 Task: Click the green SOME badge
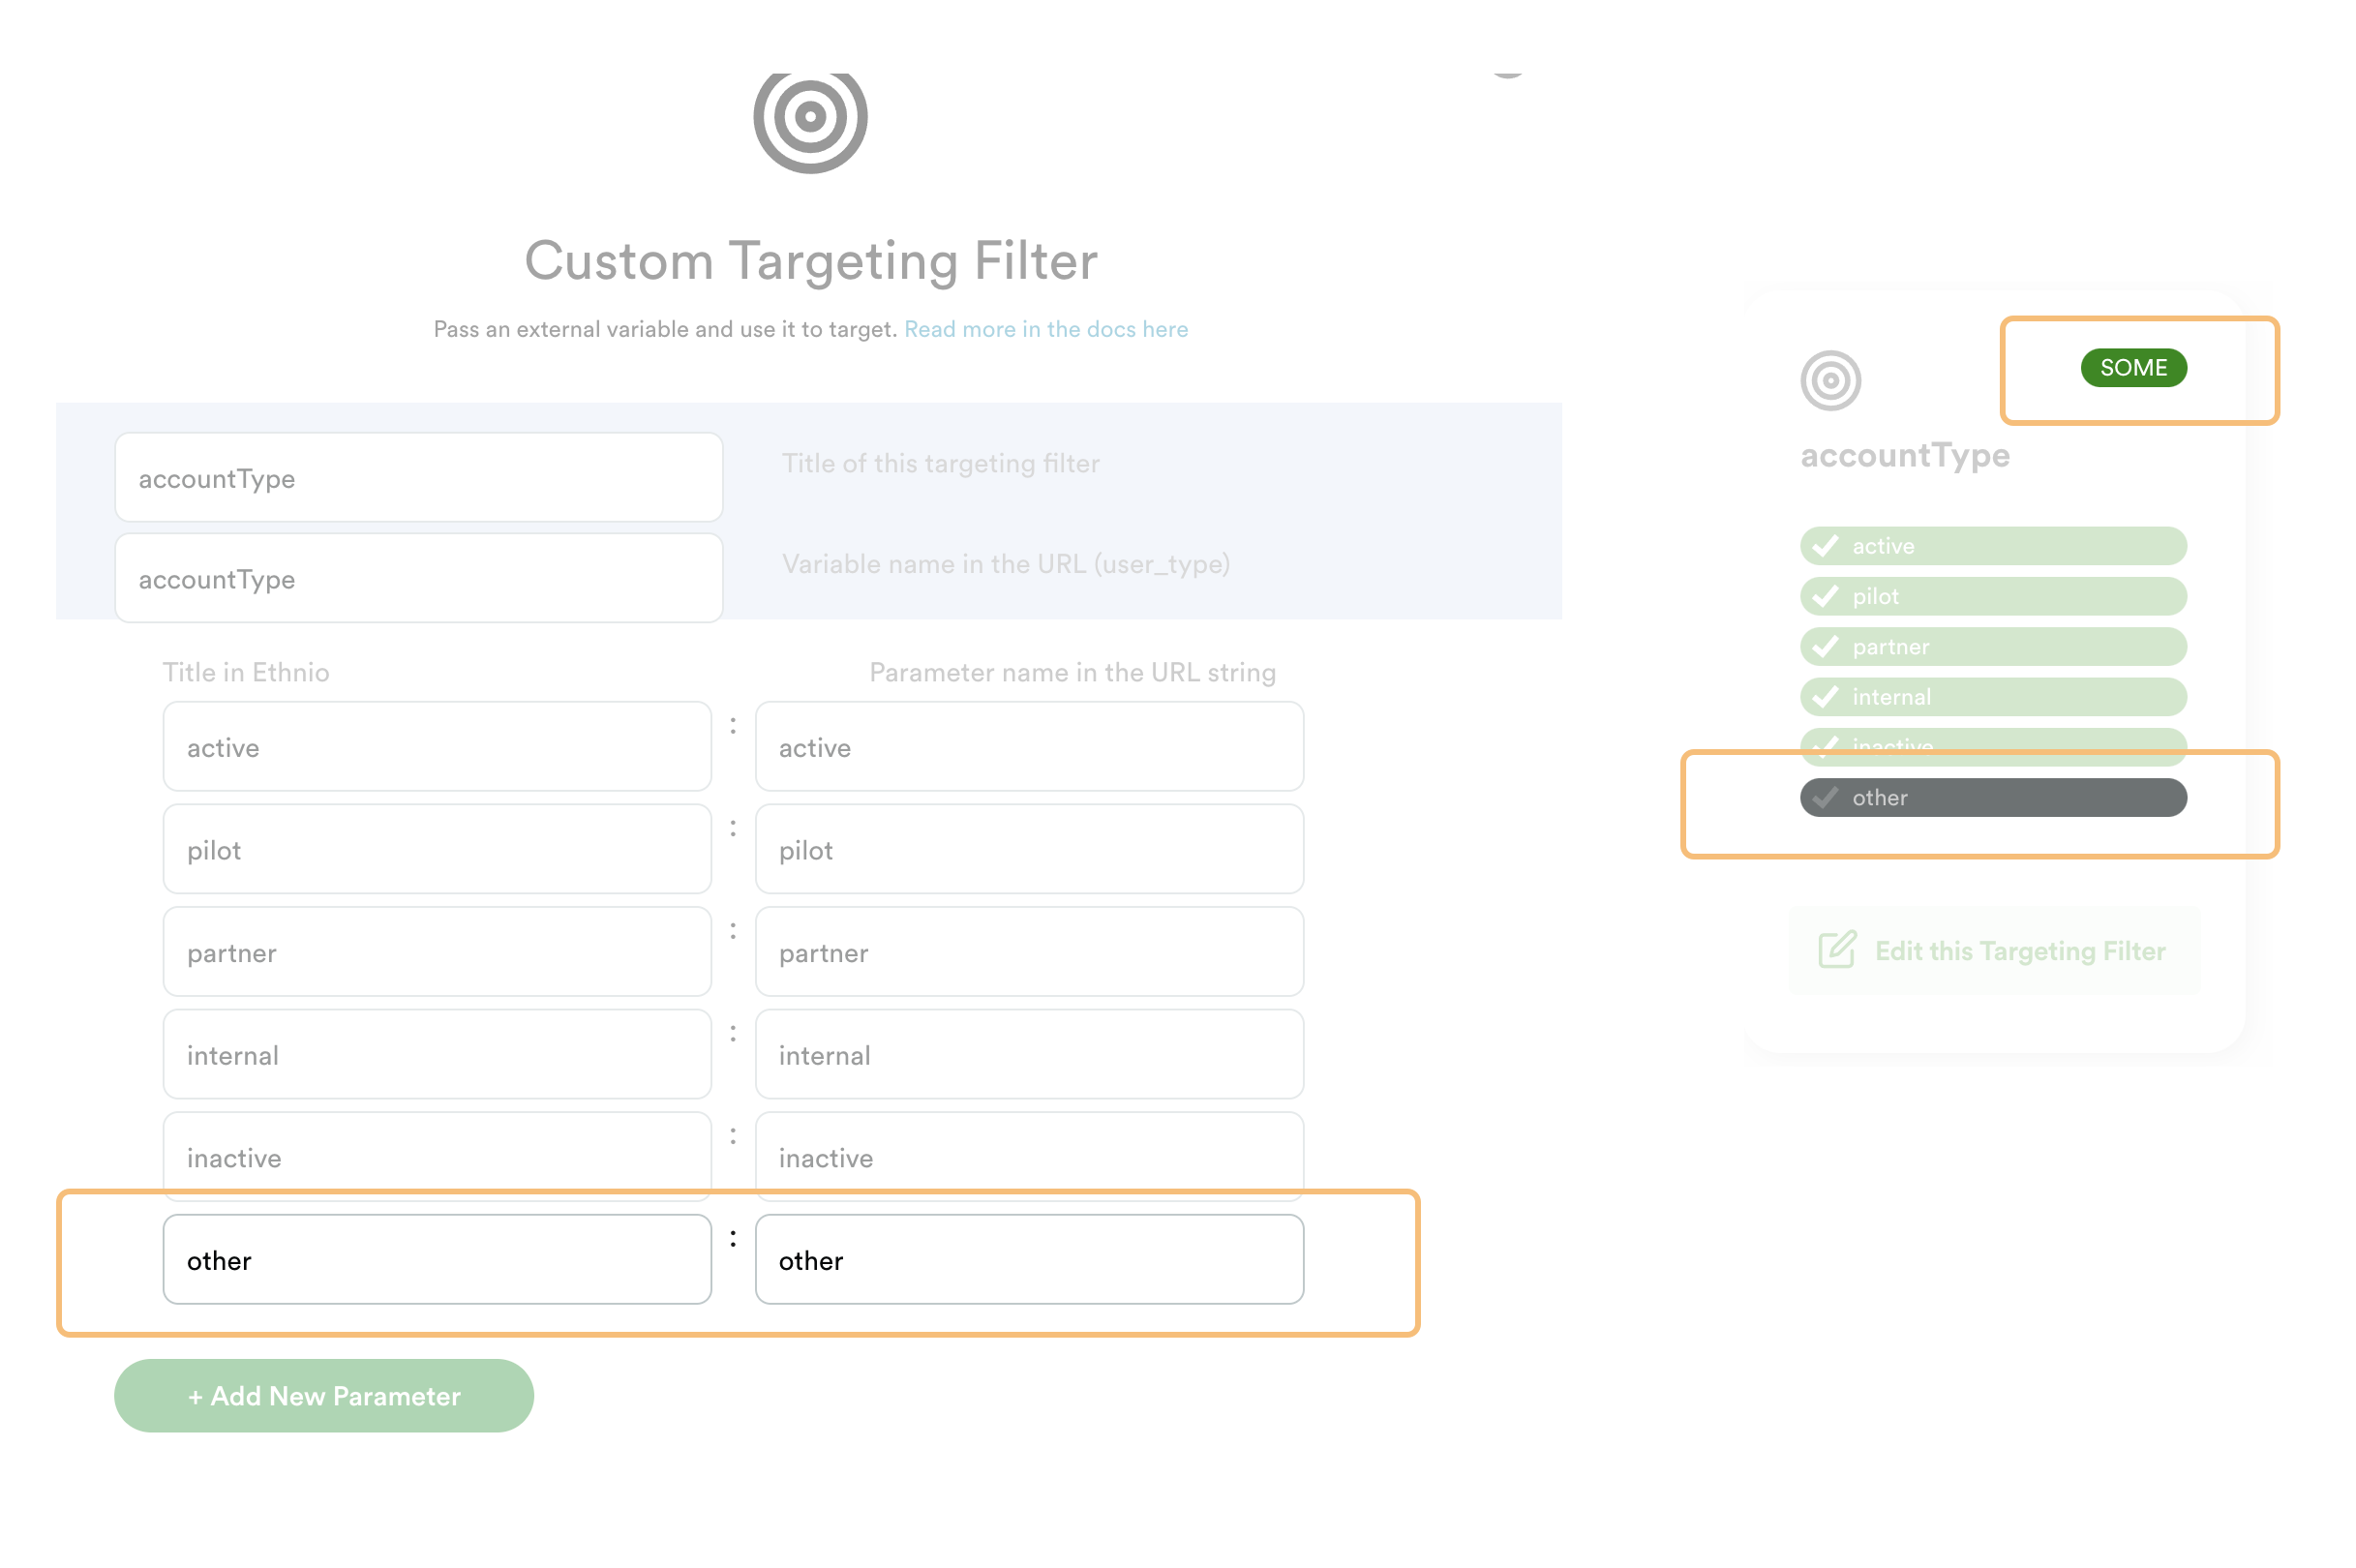(x=2132, y=368)
